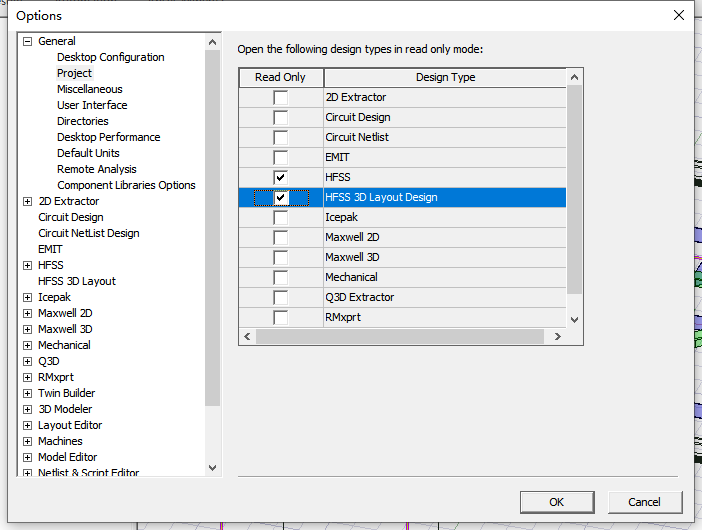The height and width of the screenshot is (530, 702).
Task: Expand the Model Editor tree node
Action: click(x=28, y=457)
